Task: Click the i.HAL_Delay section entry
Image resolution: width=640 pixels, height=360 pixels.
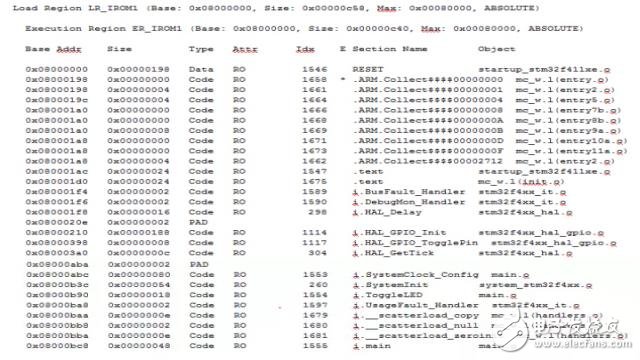Action: pos(387,212)
